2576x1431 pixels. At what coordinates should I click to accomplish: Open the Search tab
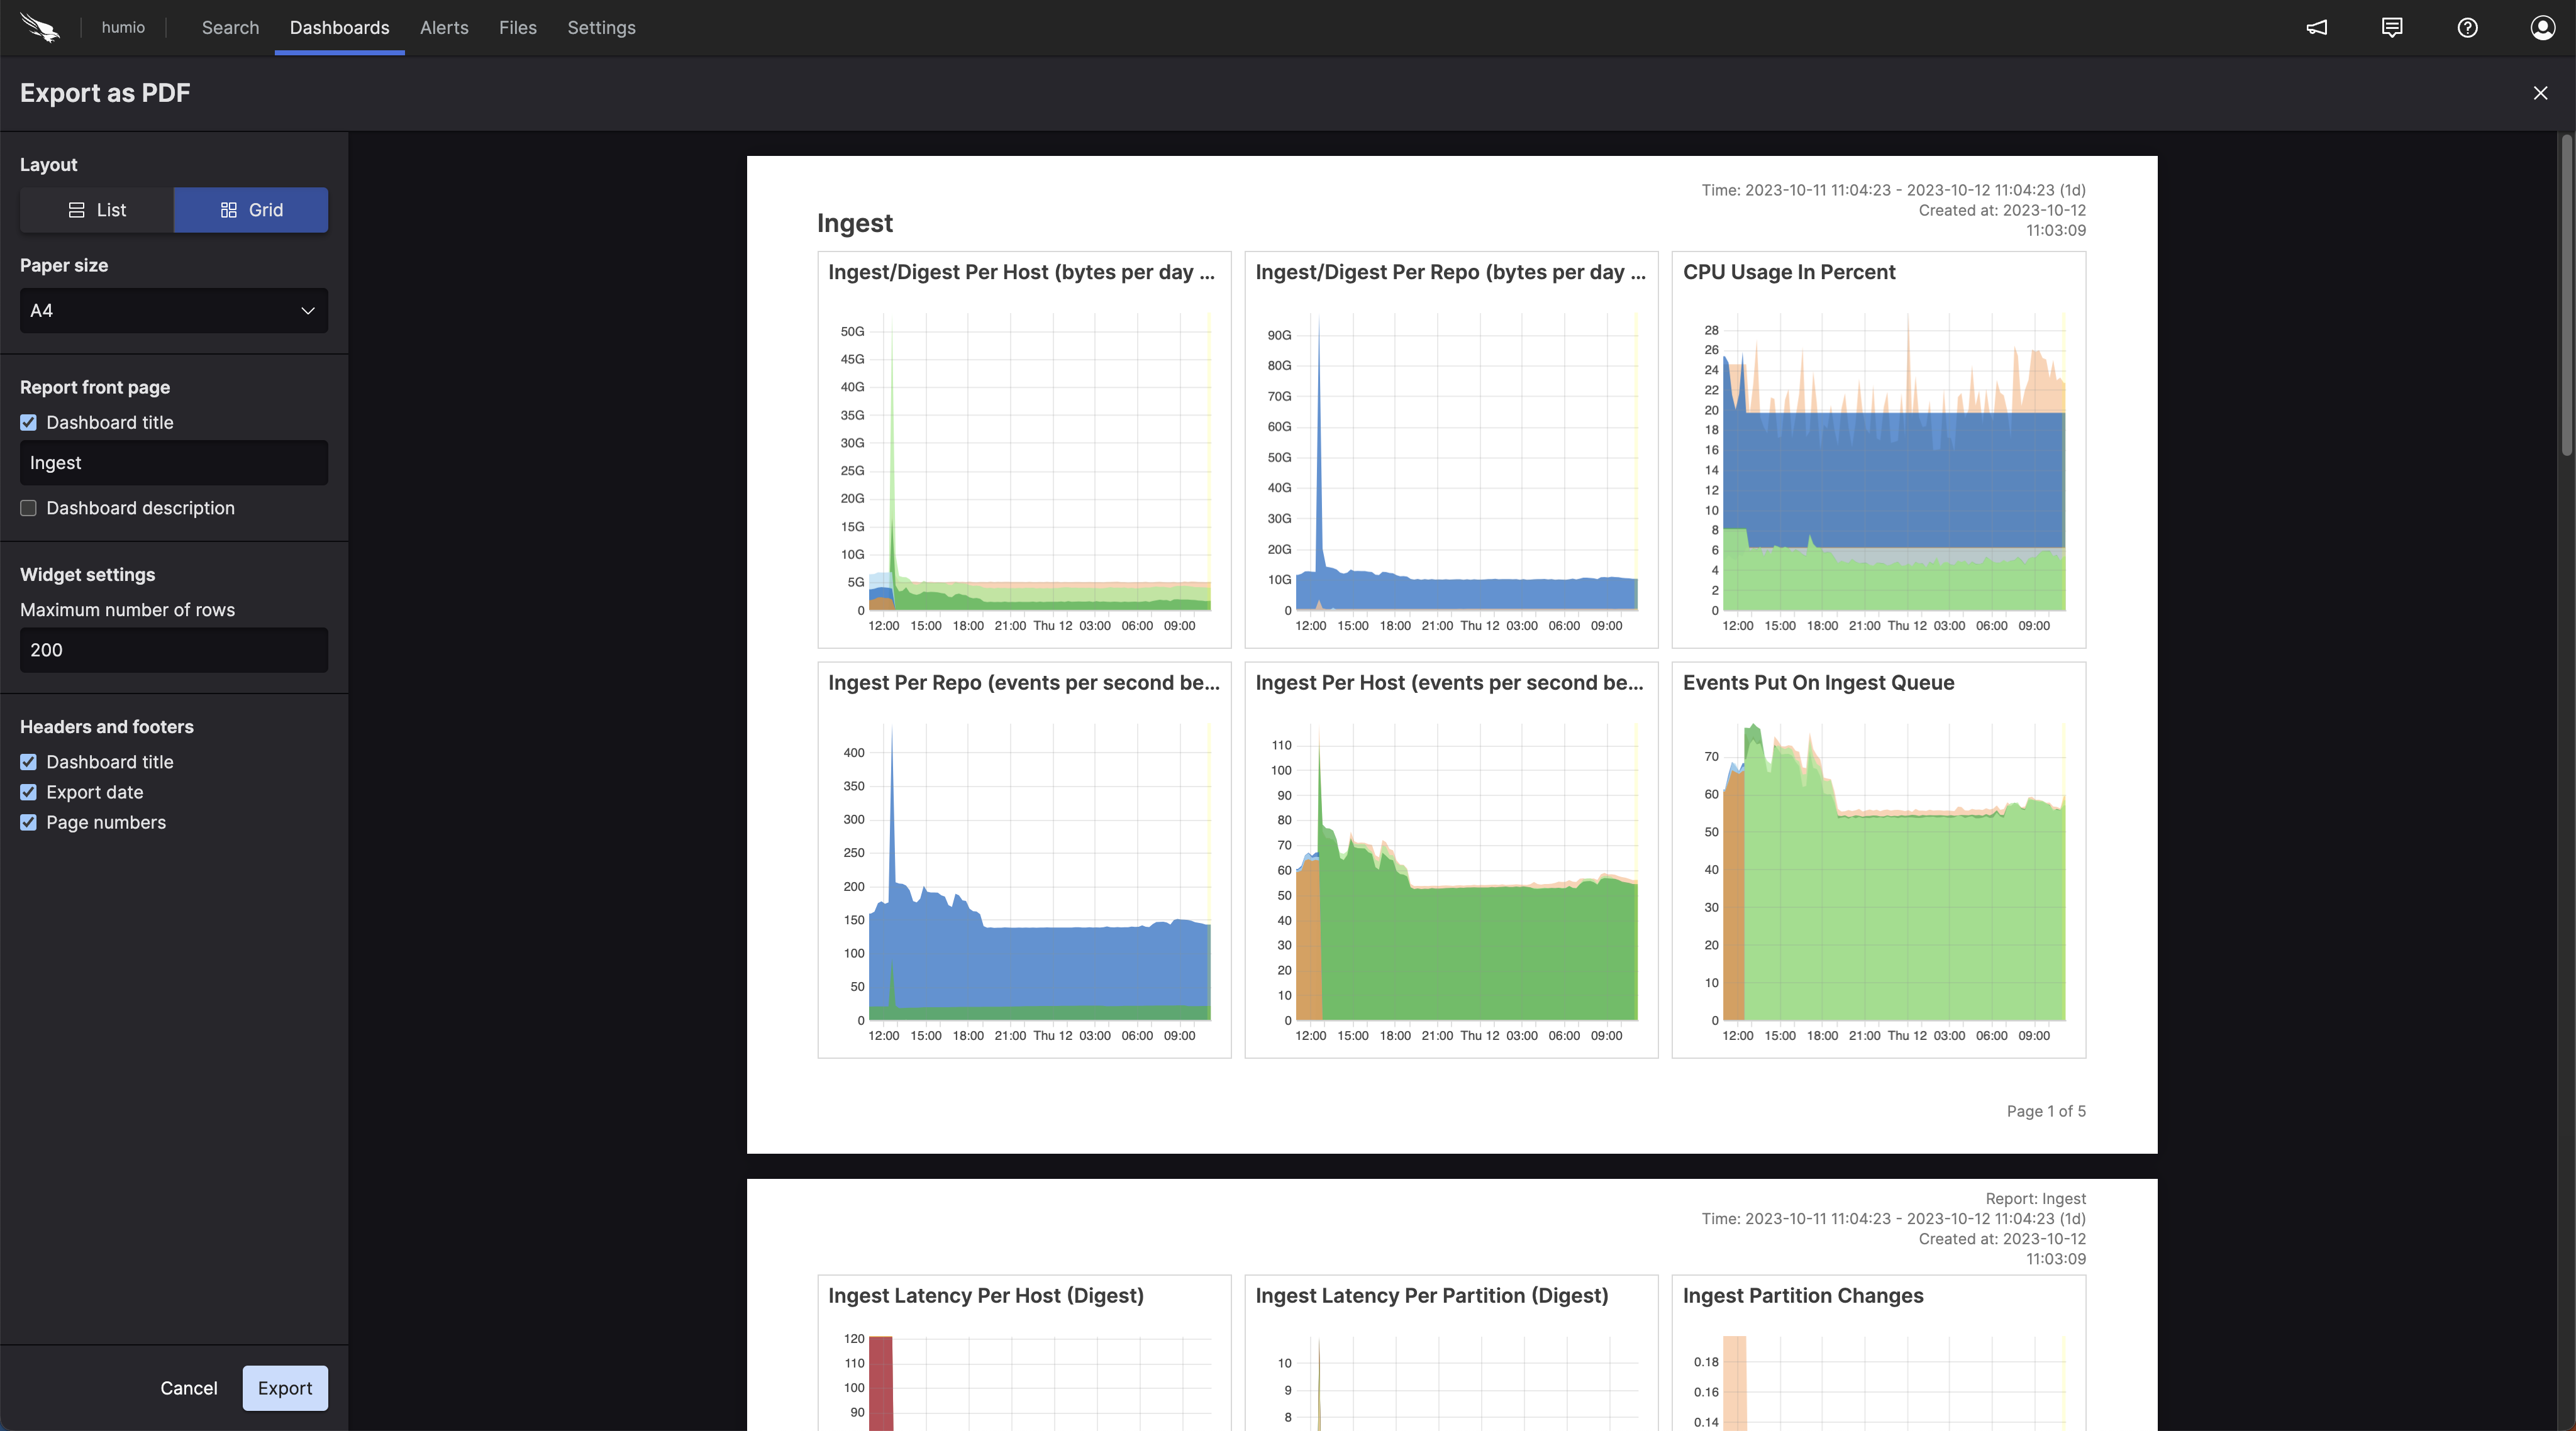(x=230, y=27)
